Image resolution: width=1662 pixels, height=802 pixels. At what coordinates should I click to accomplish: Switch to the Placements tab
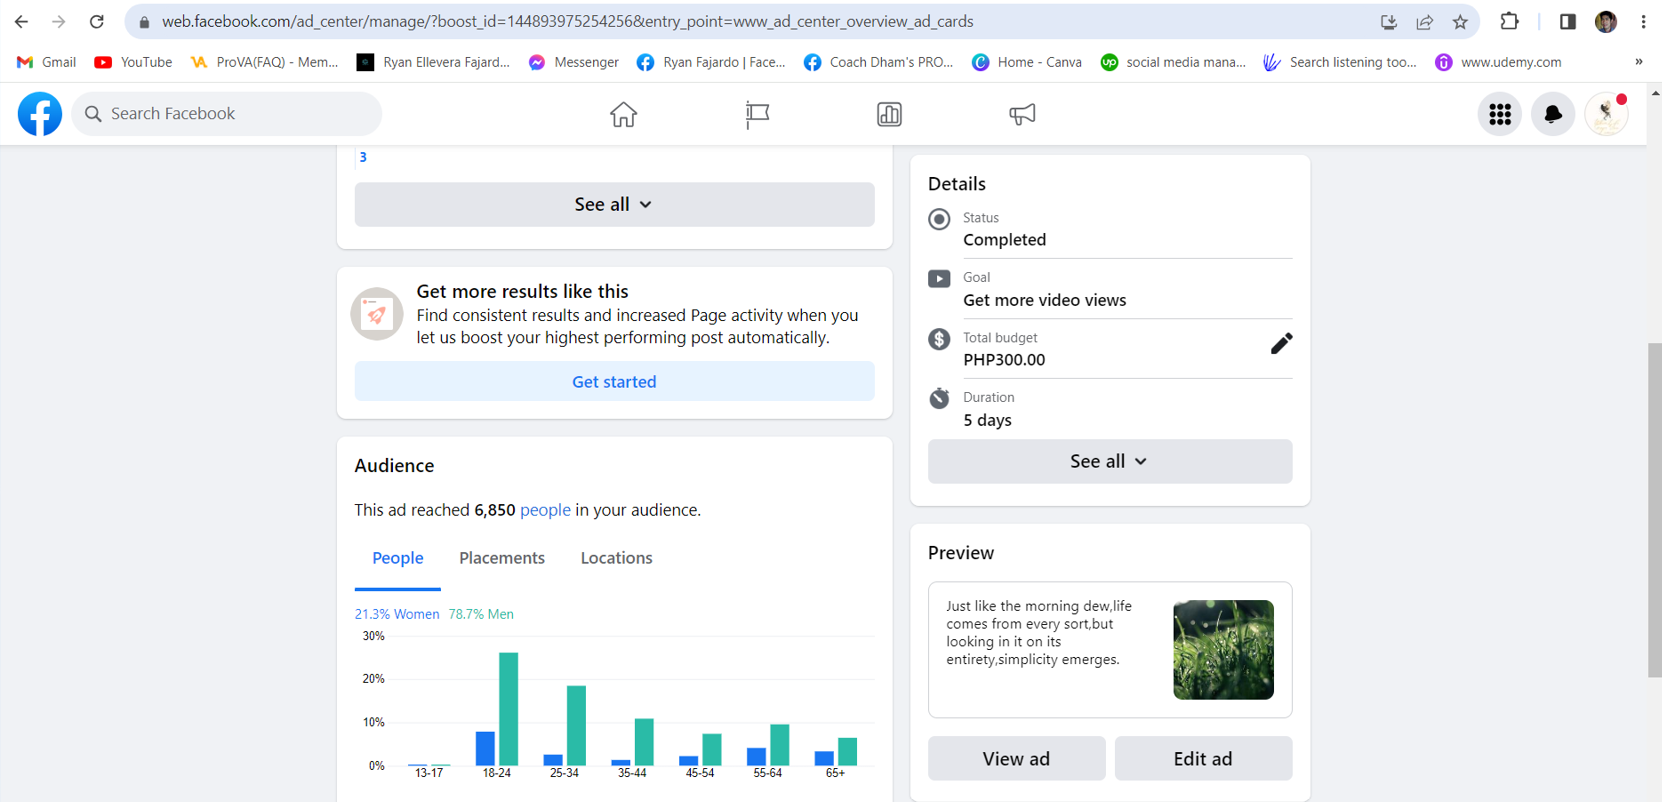[502, 558]
